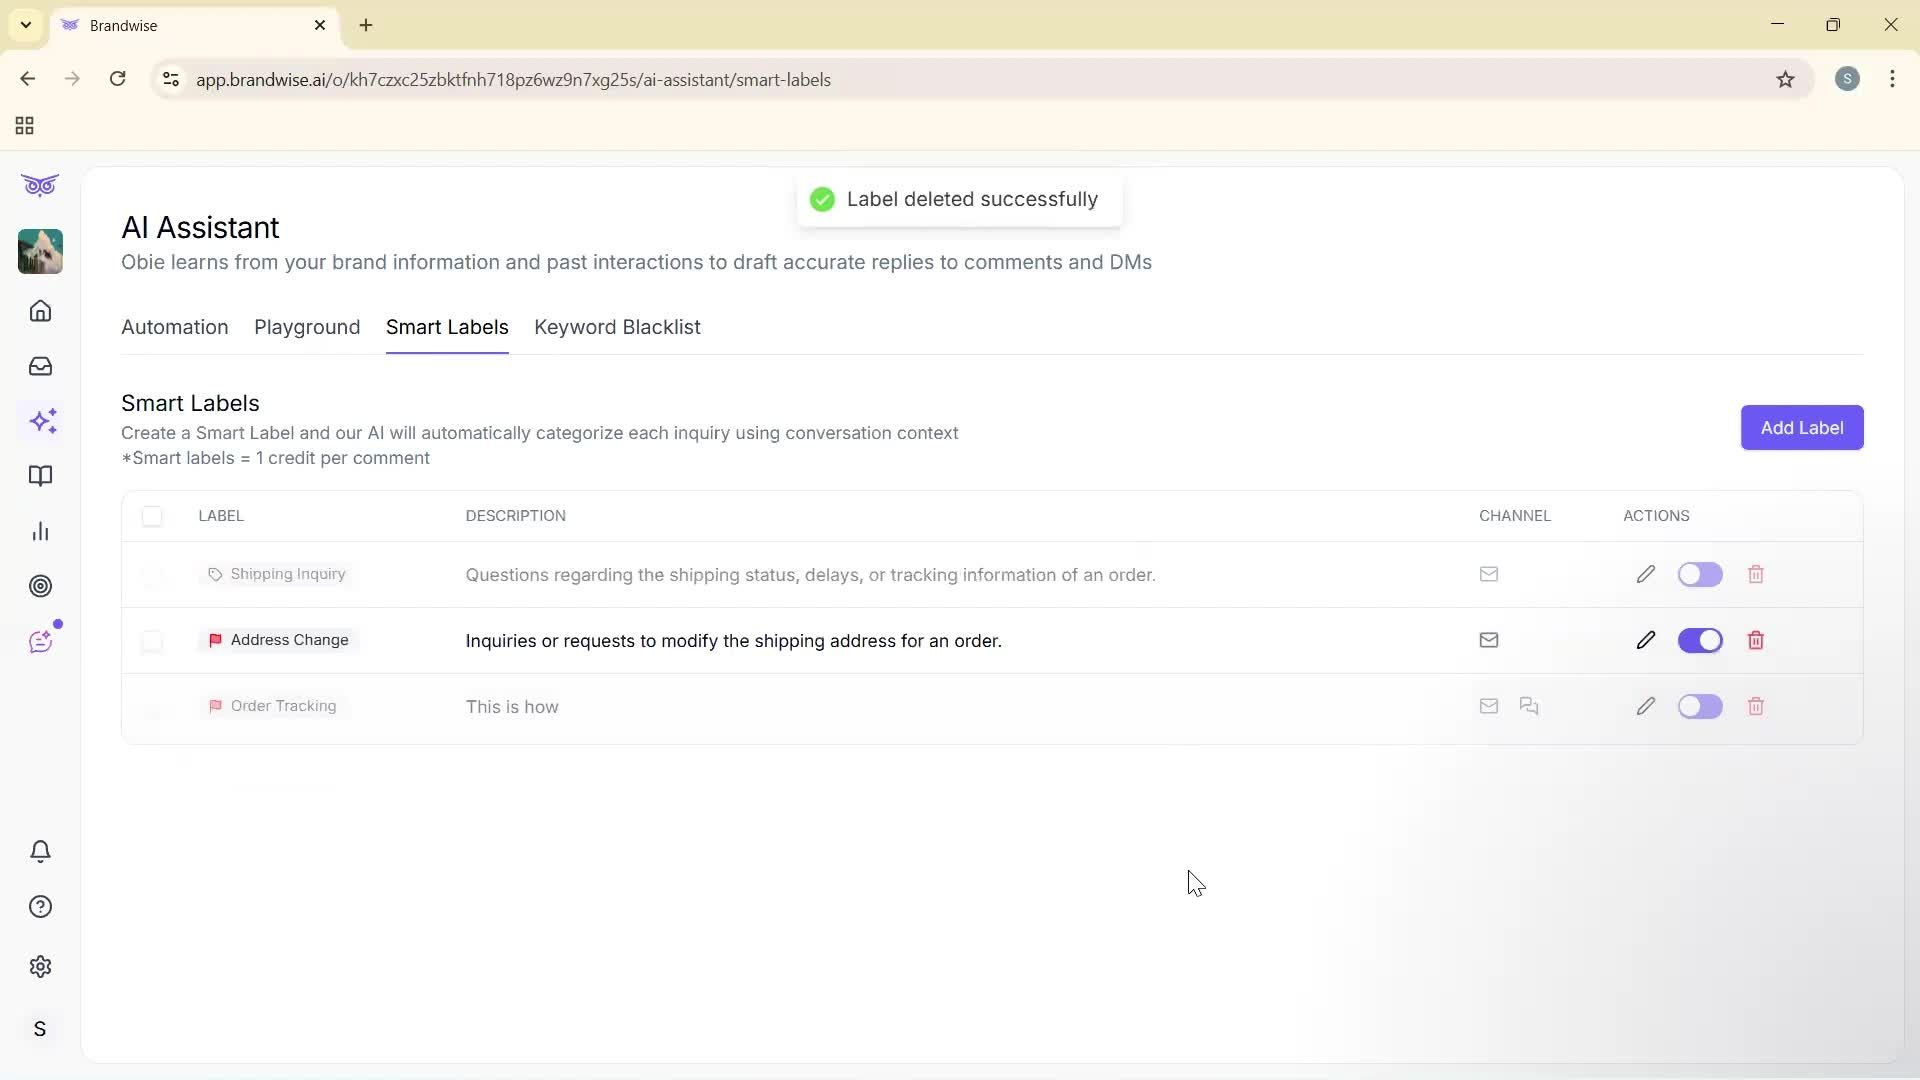Screen dimensions: 1920x1080
Task: Edit the Address Change label with pencil icon
Action: tap(1645, 640)
